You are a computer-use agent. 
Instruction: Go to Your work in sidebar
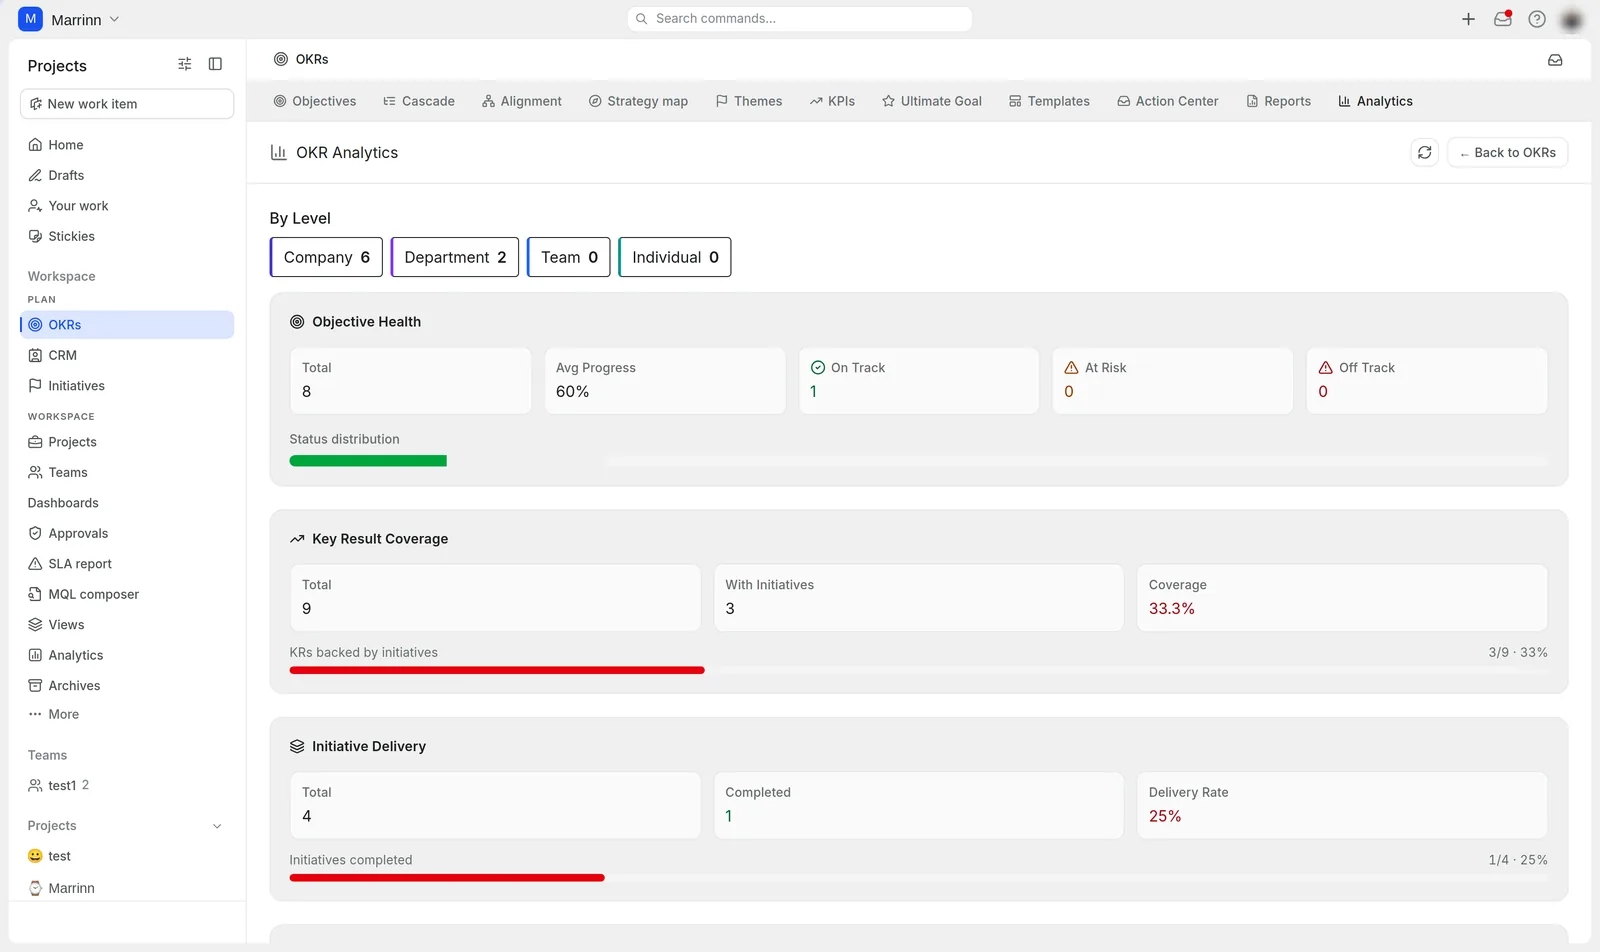coord(127,206)
